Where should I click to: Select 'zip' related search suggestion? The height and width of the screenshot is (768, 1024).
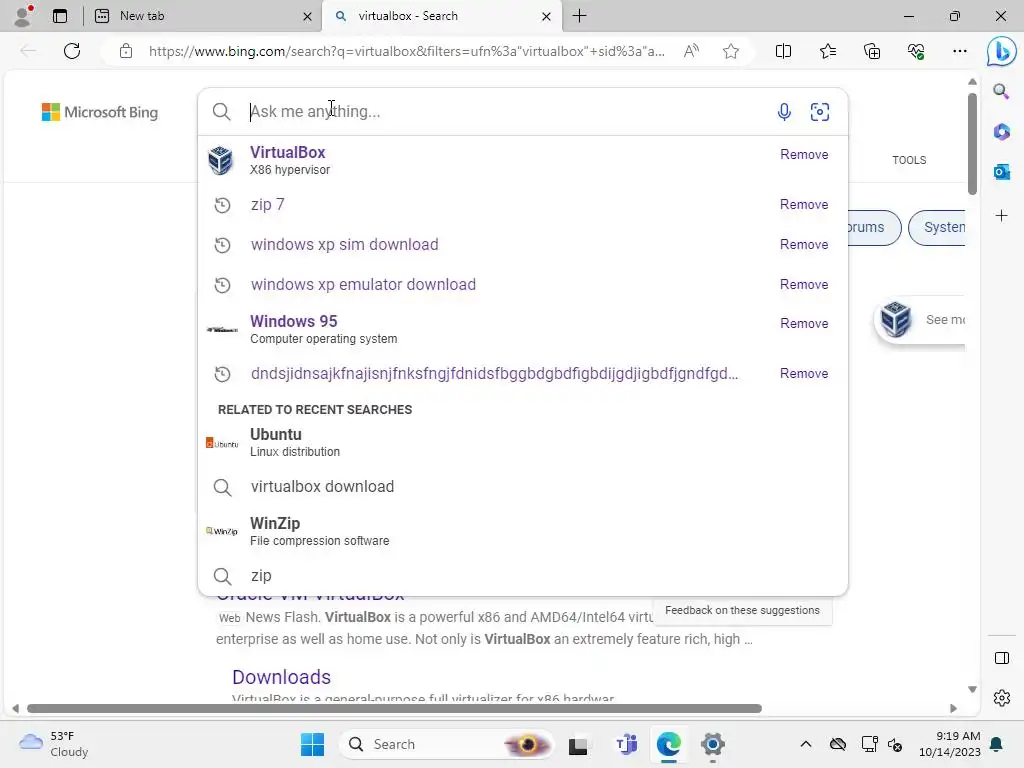point(522,576)
